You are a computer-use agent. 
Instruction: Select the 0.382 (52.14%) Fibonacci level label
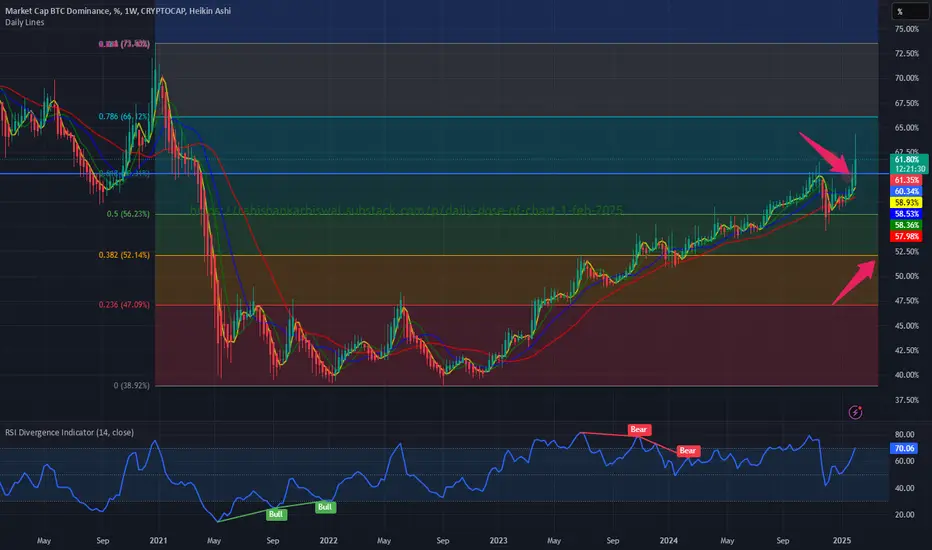[124, 255]
